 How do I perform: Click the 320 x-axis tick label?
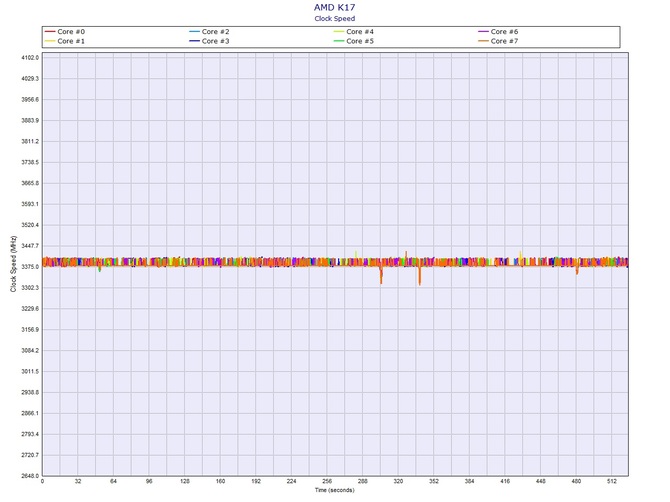[x=398, y=481]
